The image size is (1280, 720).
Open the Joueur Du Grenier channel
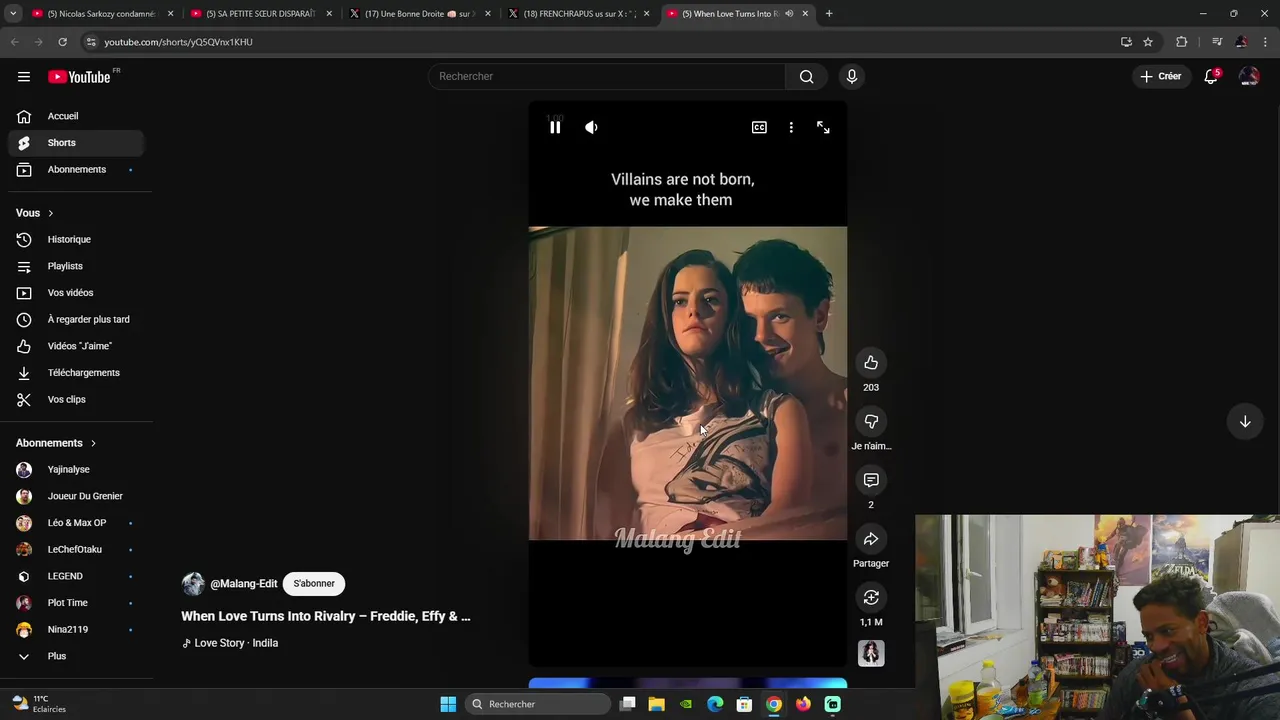76,496
